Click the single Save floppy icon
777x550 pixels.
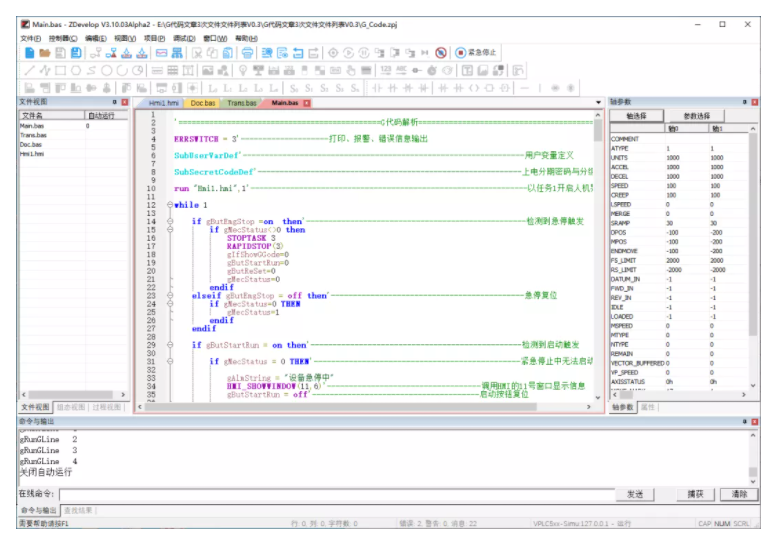coord(60,53)
